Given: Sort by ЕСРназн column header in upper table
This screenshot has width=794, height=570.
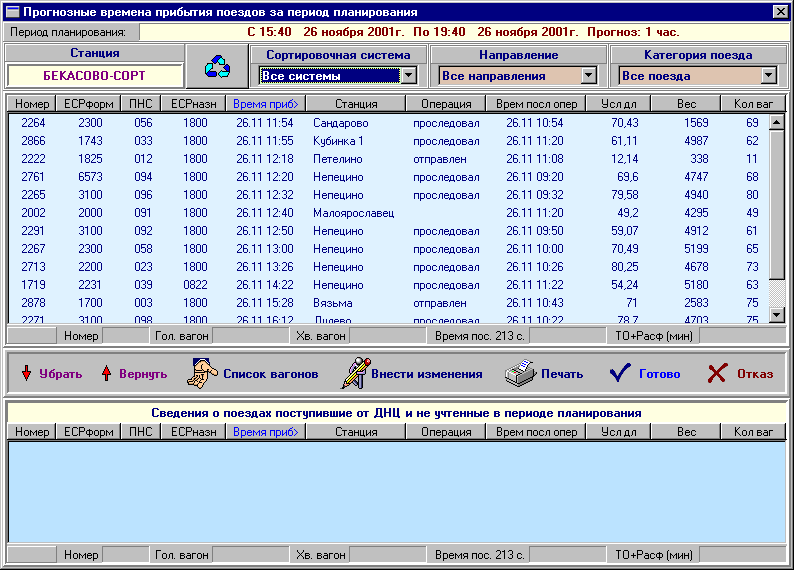Looking at the screenshot, I should 193,104.
